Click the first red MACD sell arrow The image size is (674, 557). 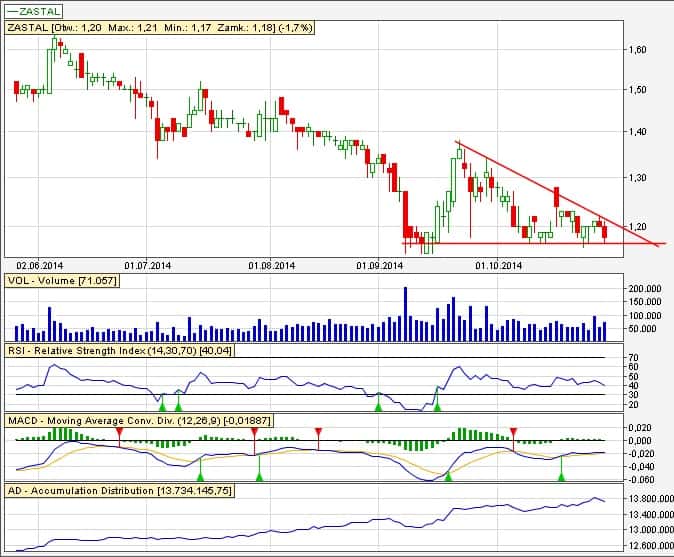click(119, 430)
